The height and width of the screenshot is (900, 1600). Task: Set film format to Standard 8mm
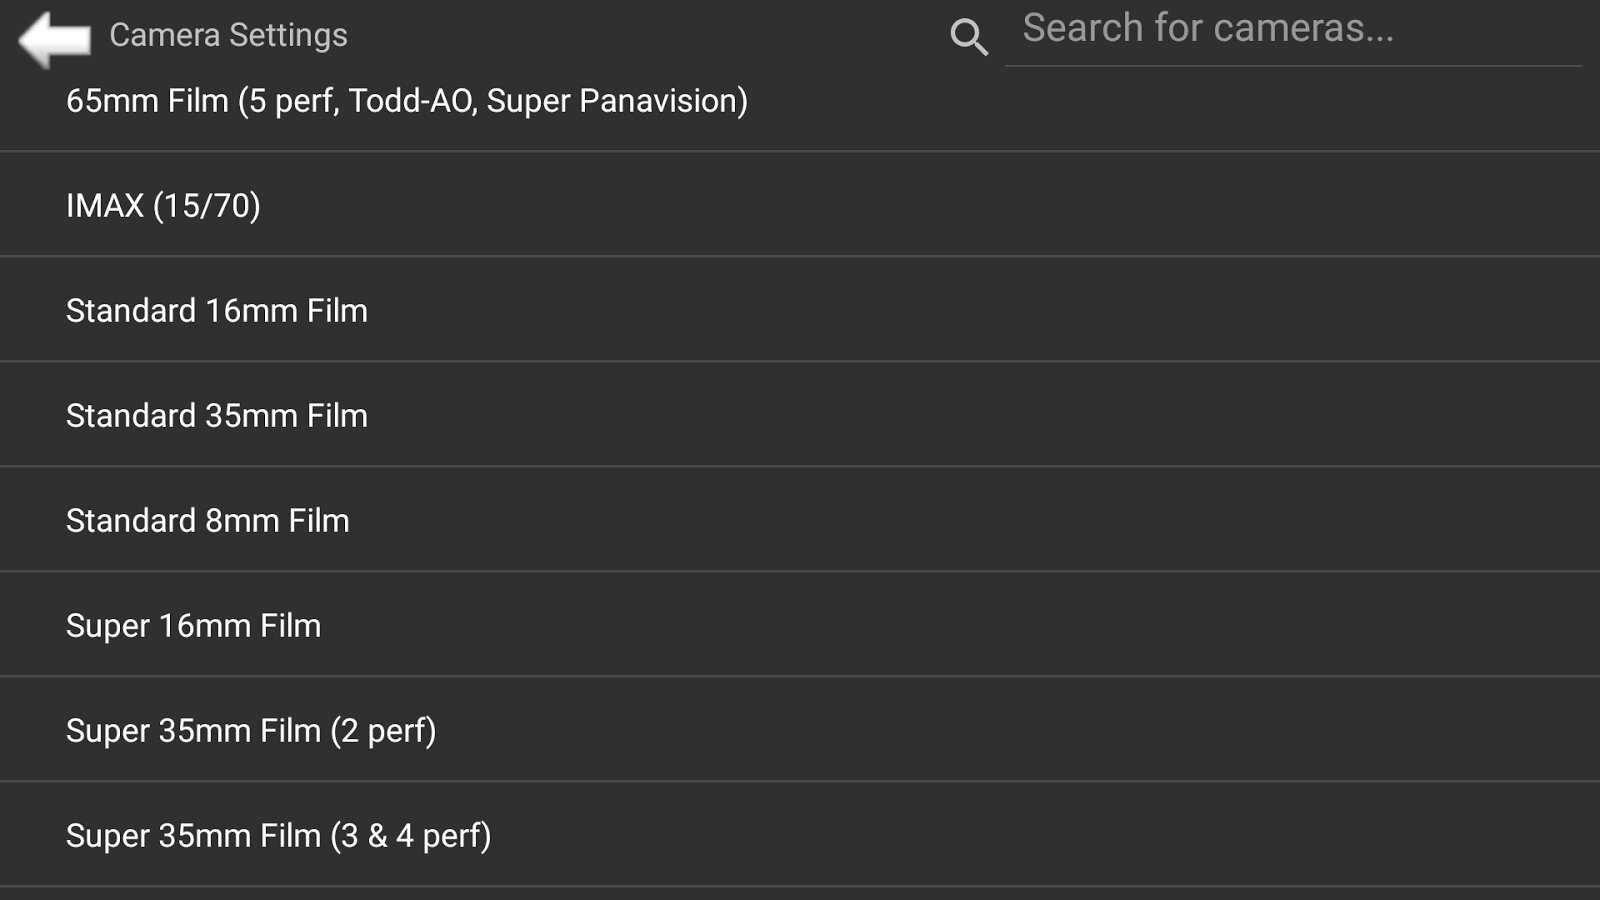point(208,521)
